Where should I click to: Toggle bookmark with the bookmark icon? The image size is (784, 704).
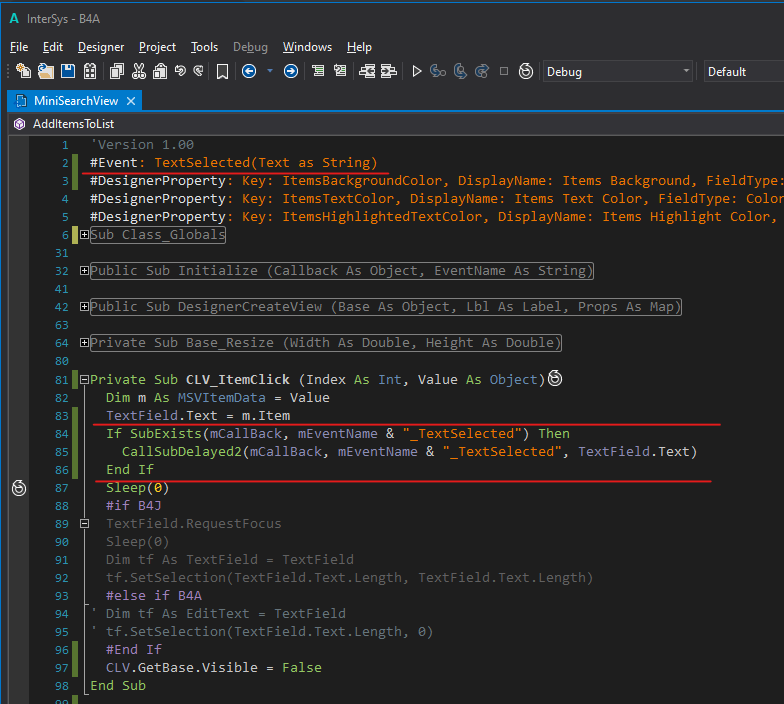tap(222, 71)
